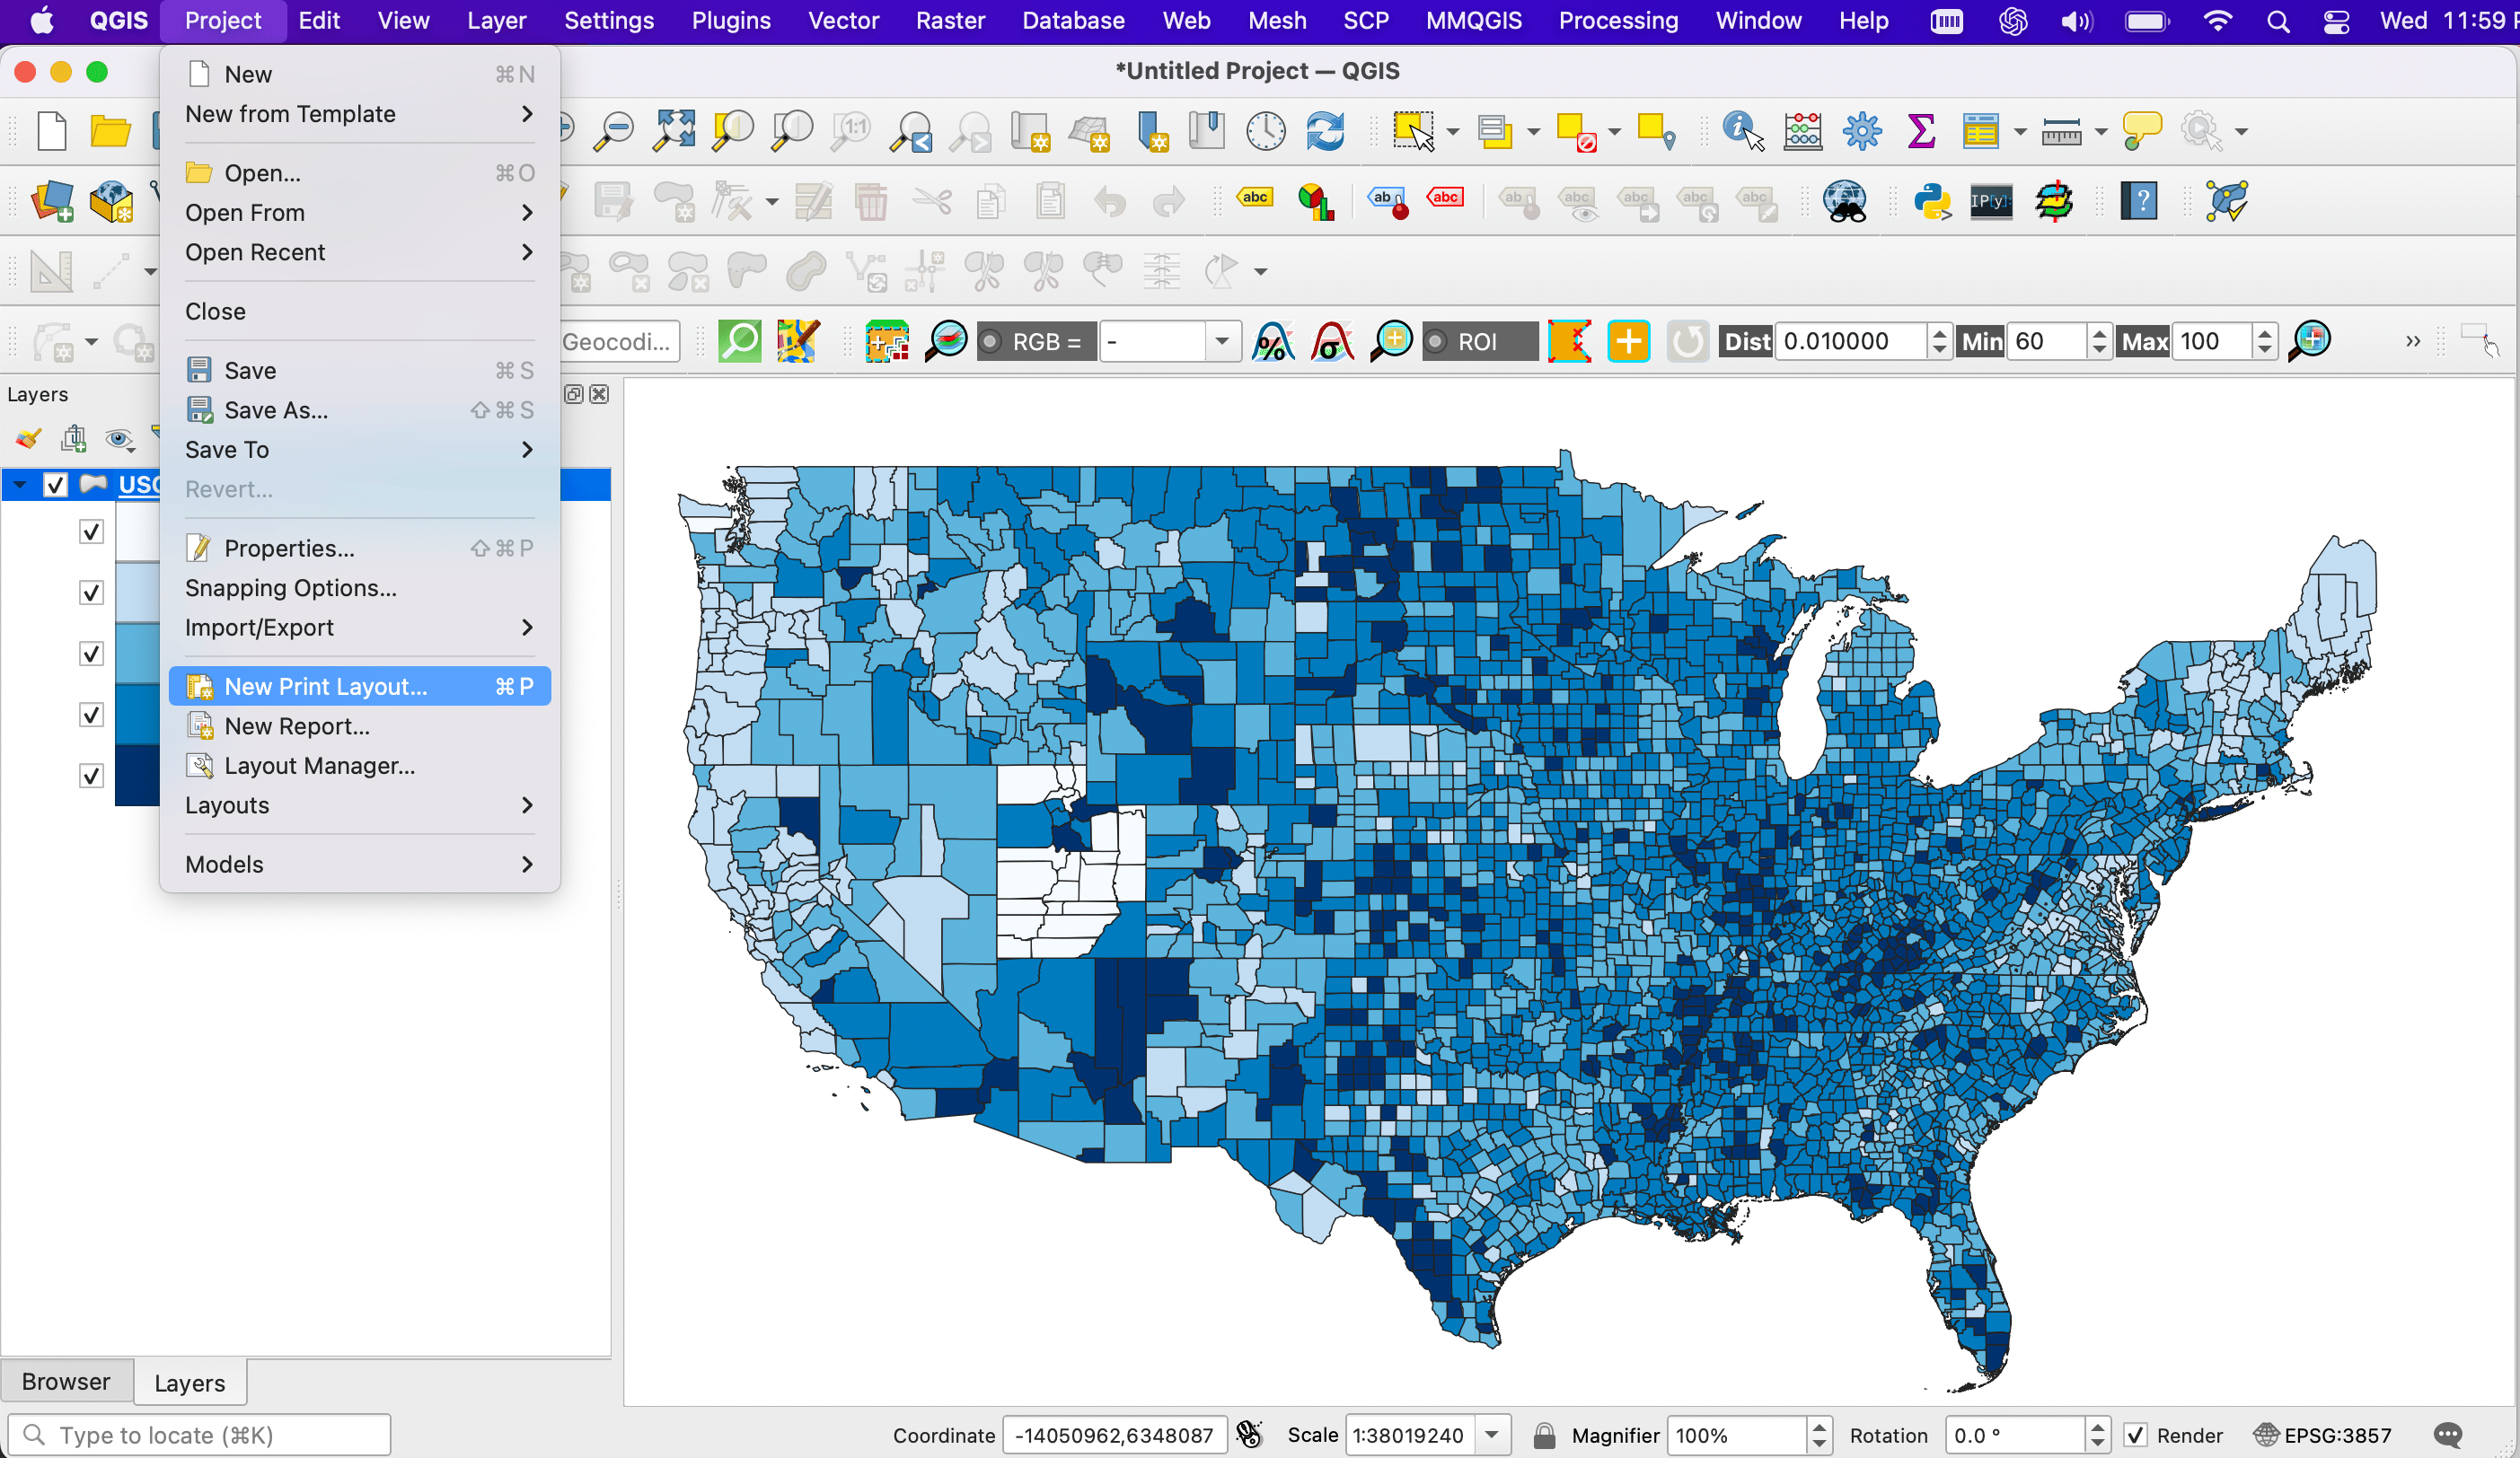Toggle the Render checkbox
Screen dimensions: 2520x1458
tap(2135, 1435)
